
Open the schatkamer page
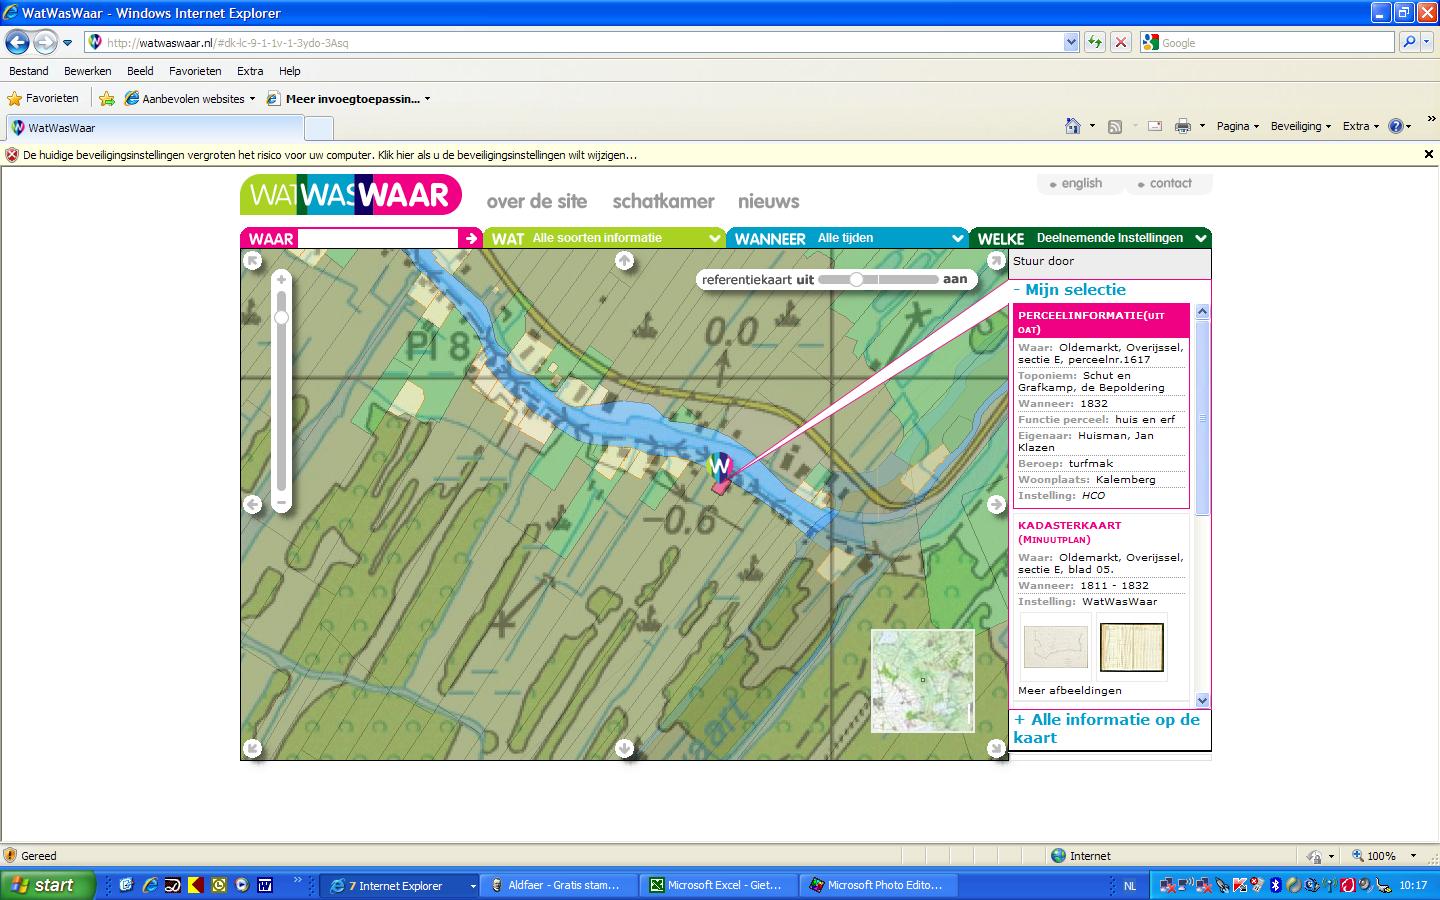(x=664, y=201)
